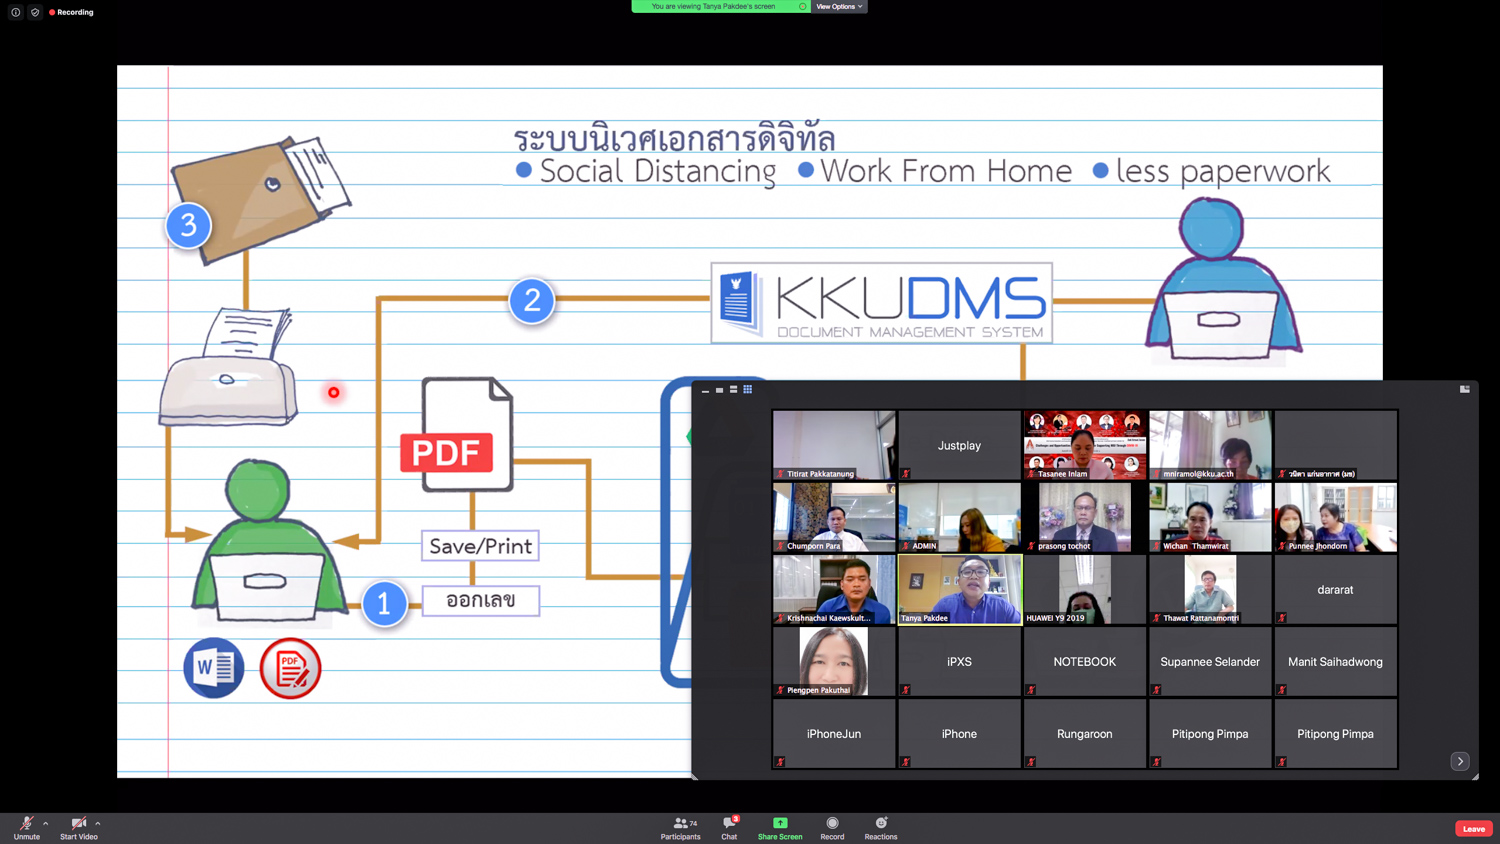This screenshot has width=1500, height=844.
Task: Switch video panel to multi-strip view
Action: click(733, 390)
